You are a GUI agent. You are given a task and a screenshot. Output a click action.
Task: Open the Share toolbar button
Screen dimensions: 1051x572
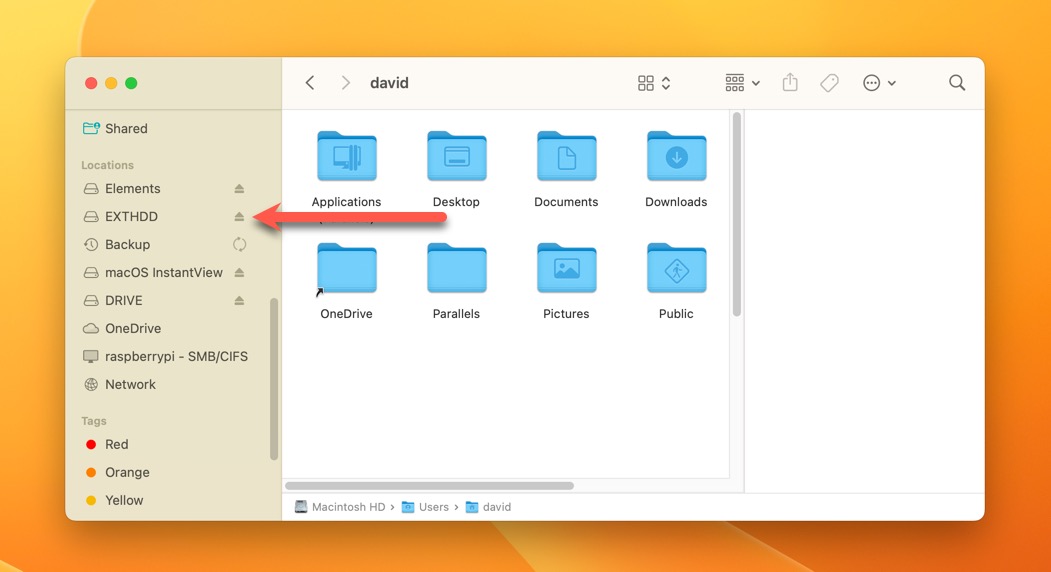pyautogui.click(x=790, y=82)
